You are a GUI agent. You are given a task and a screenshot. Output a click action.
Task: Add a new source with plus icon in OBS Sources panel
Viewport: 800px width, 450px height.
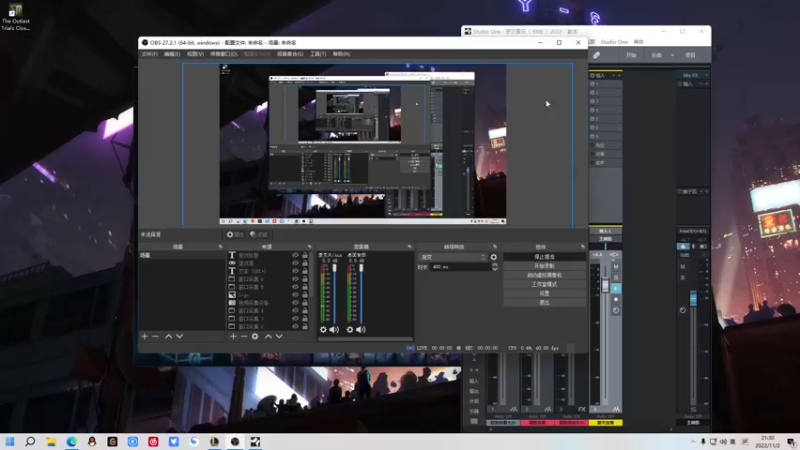pyautogui.click(x=233, y=336)
